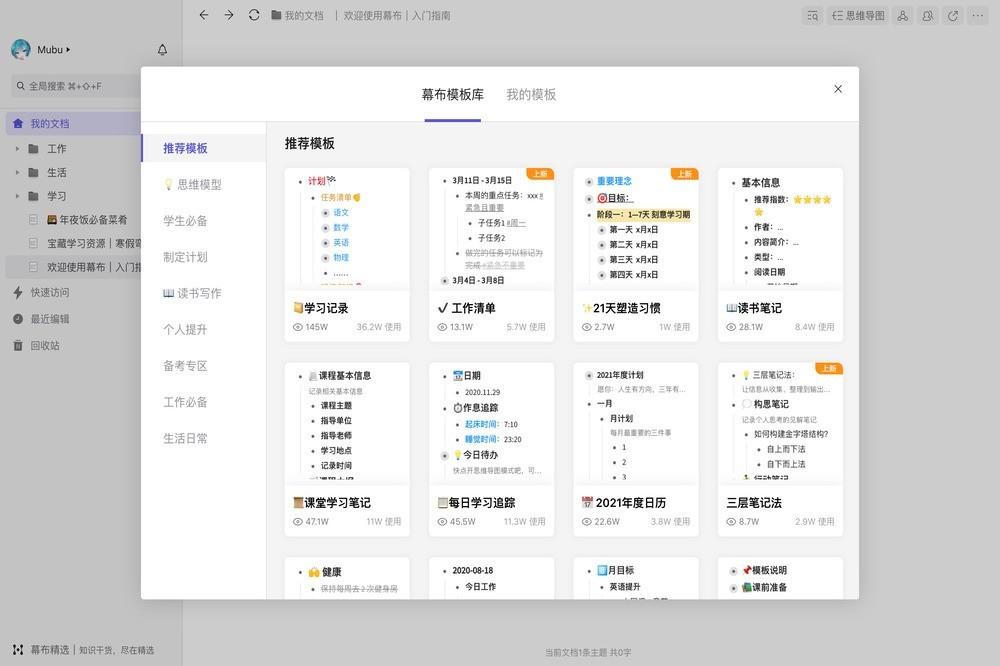This screenshot has height=666, width=1000.
Task: Click the 学习 folder icon
Action: (x=34, y=196)
